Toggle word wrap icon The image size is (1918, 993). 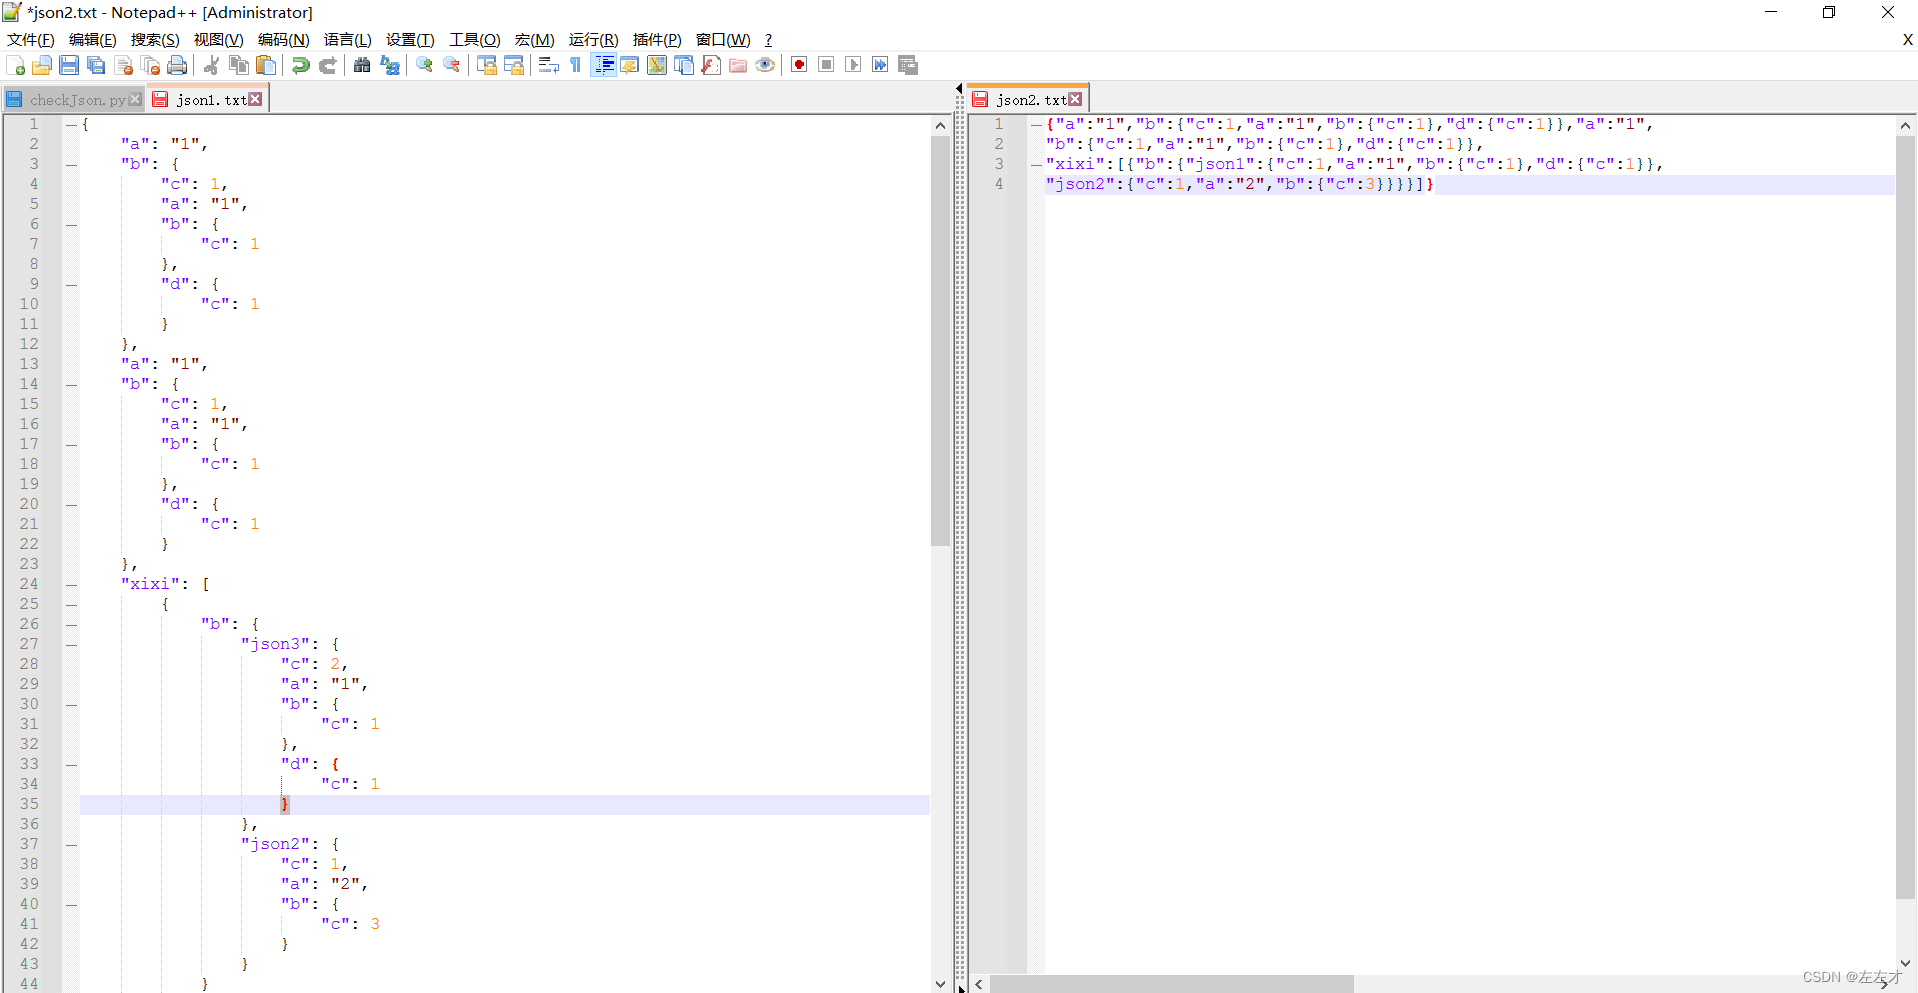coord(548,65)
